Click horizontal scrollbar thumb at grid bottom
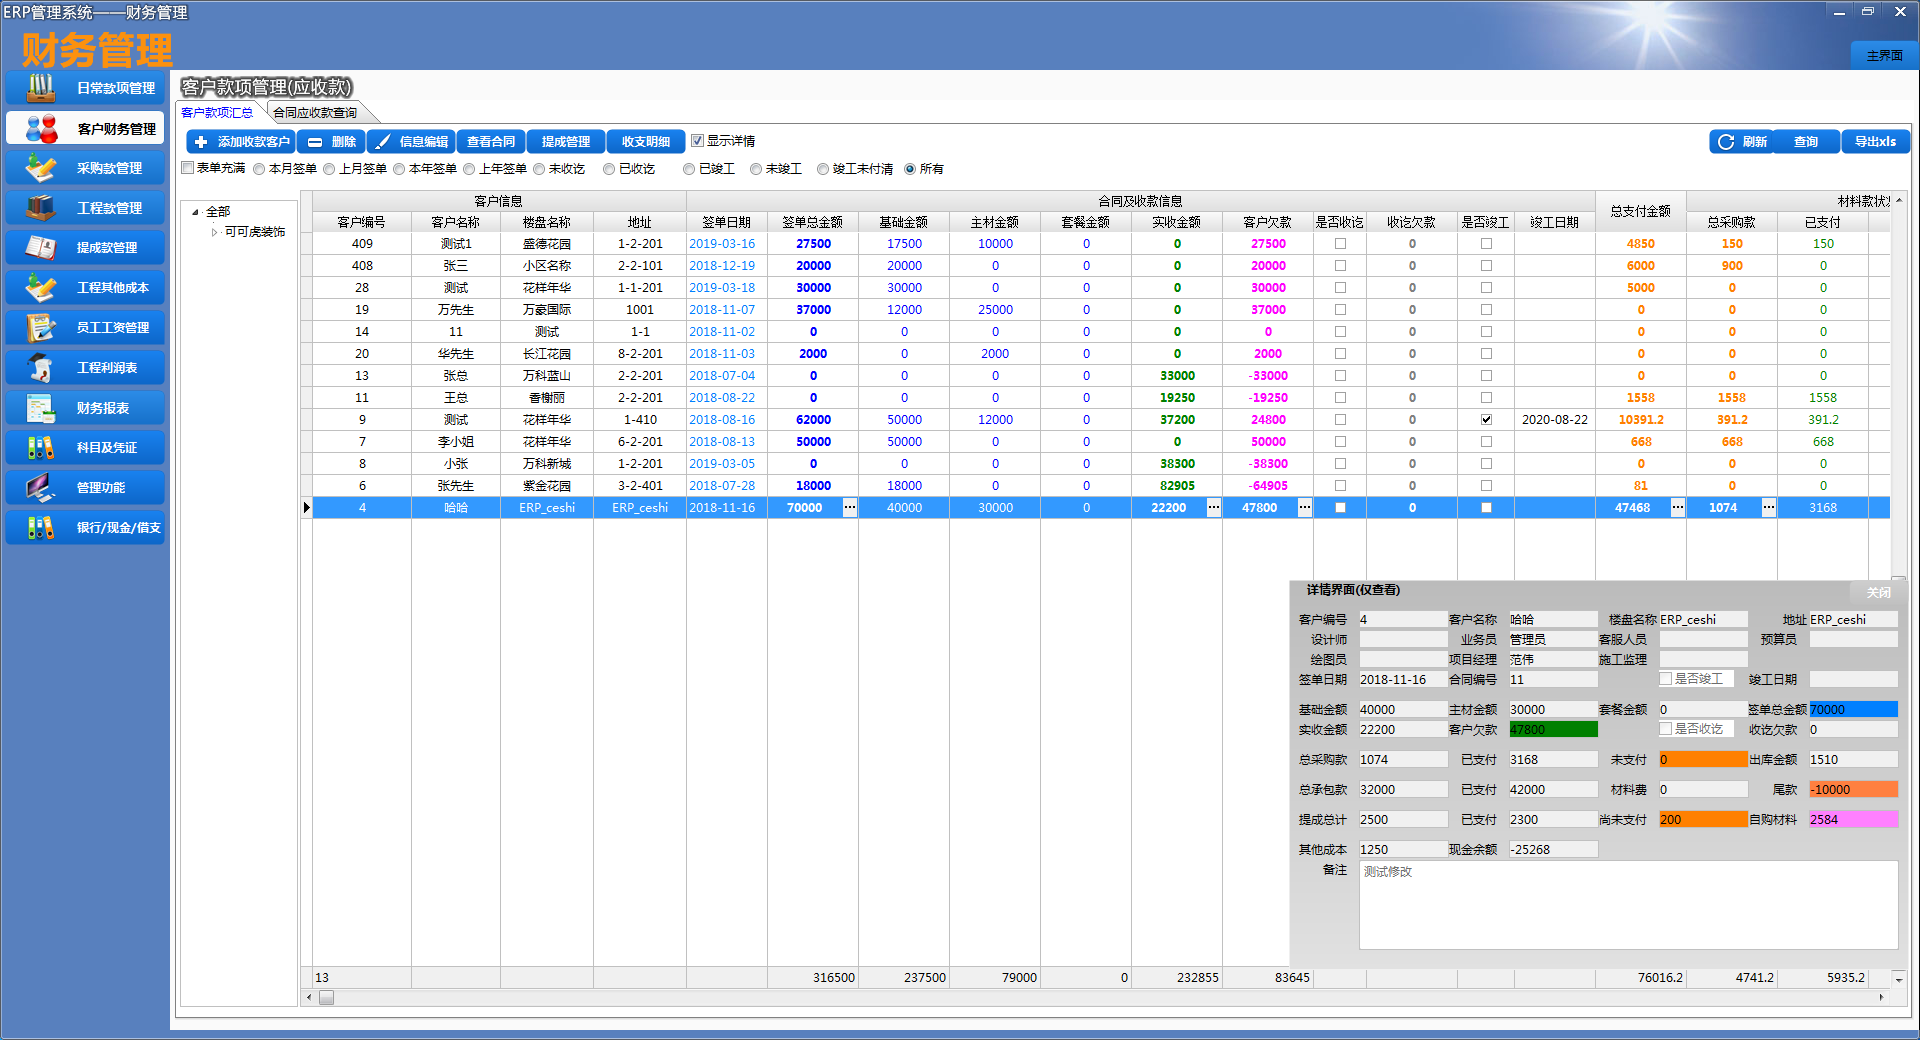The width and height of the screenshot is (1920, 1040). click(326, 997)
